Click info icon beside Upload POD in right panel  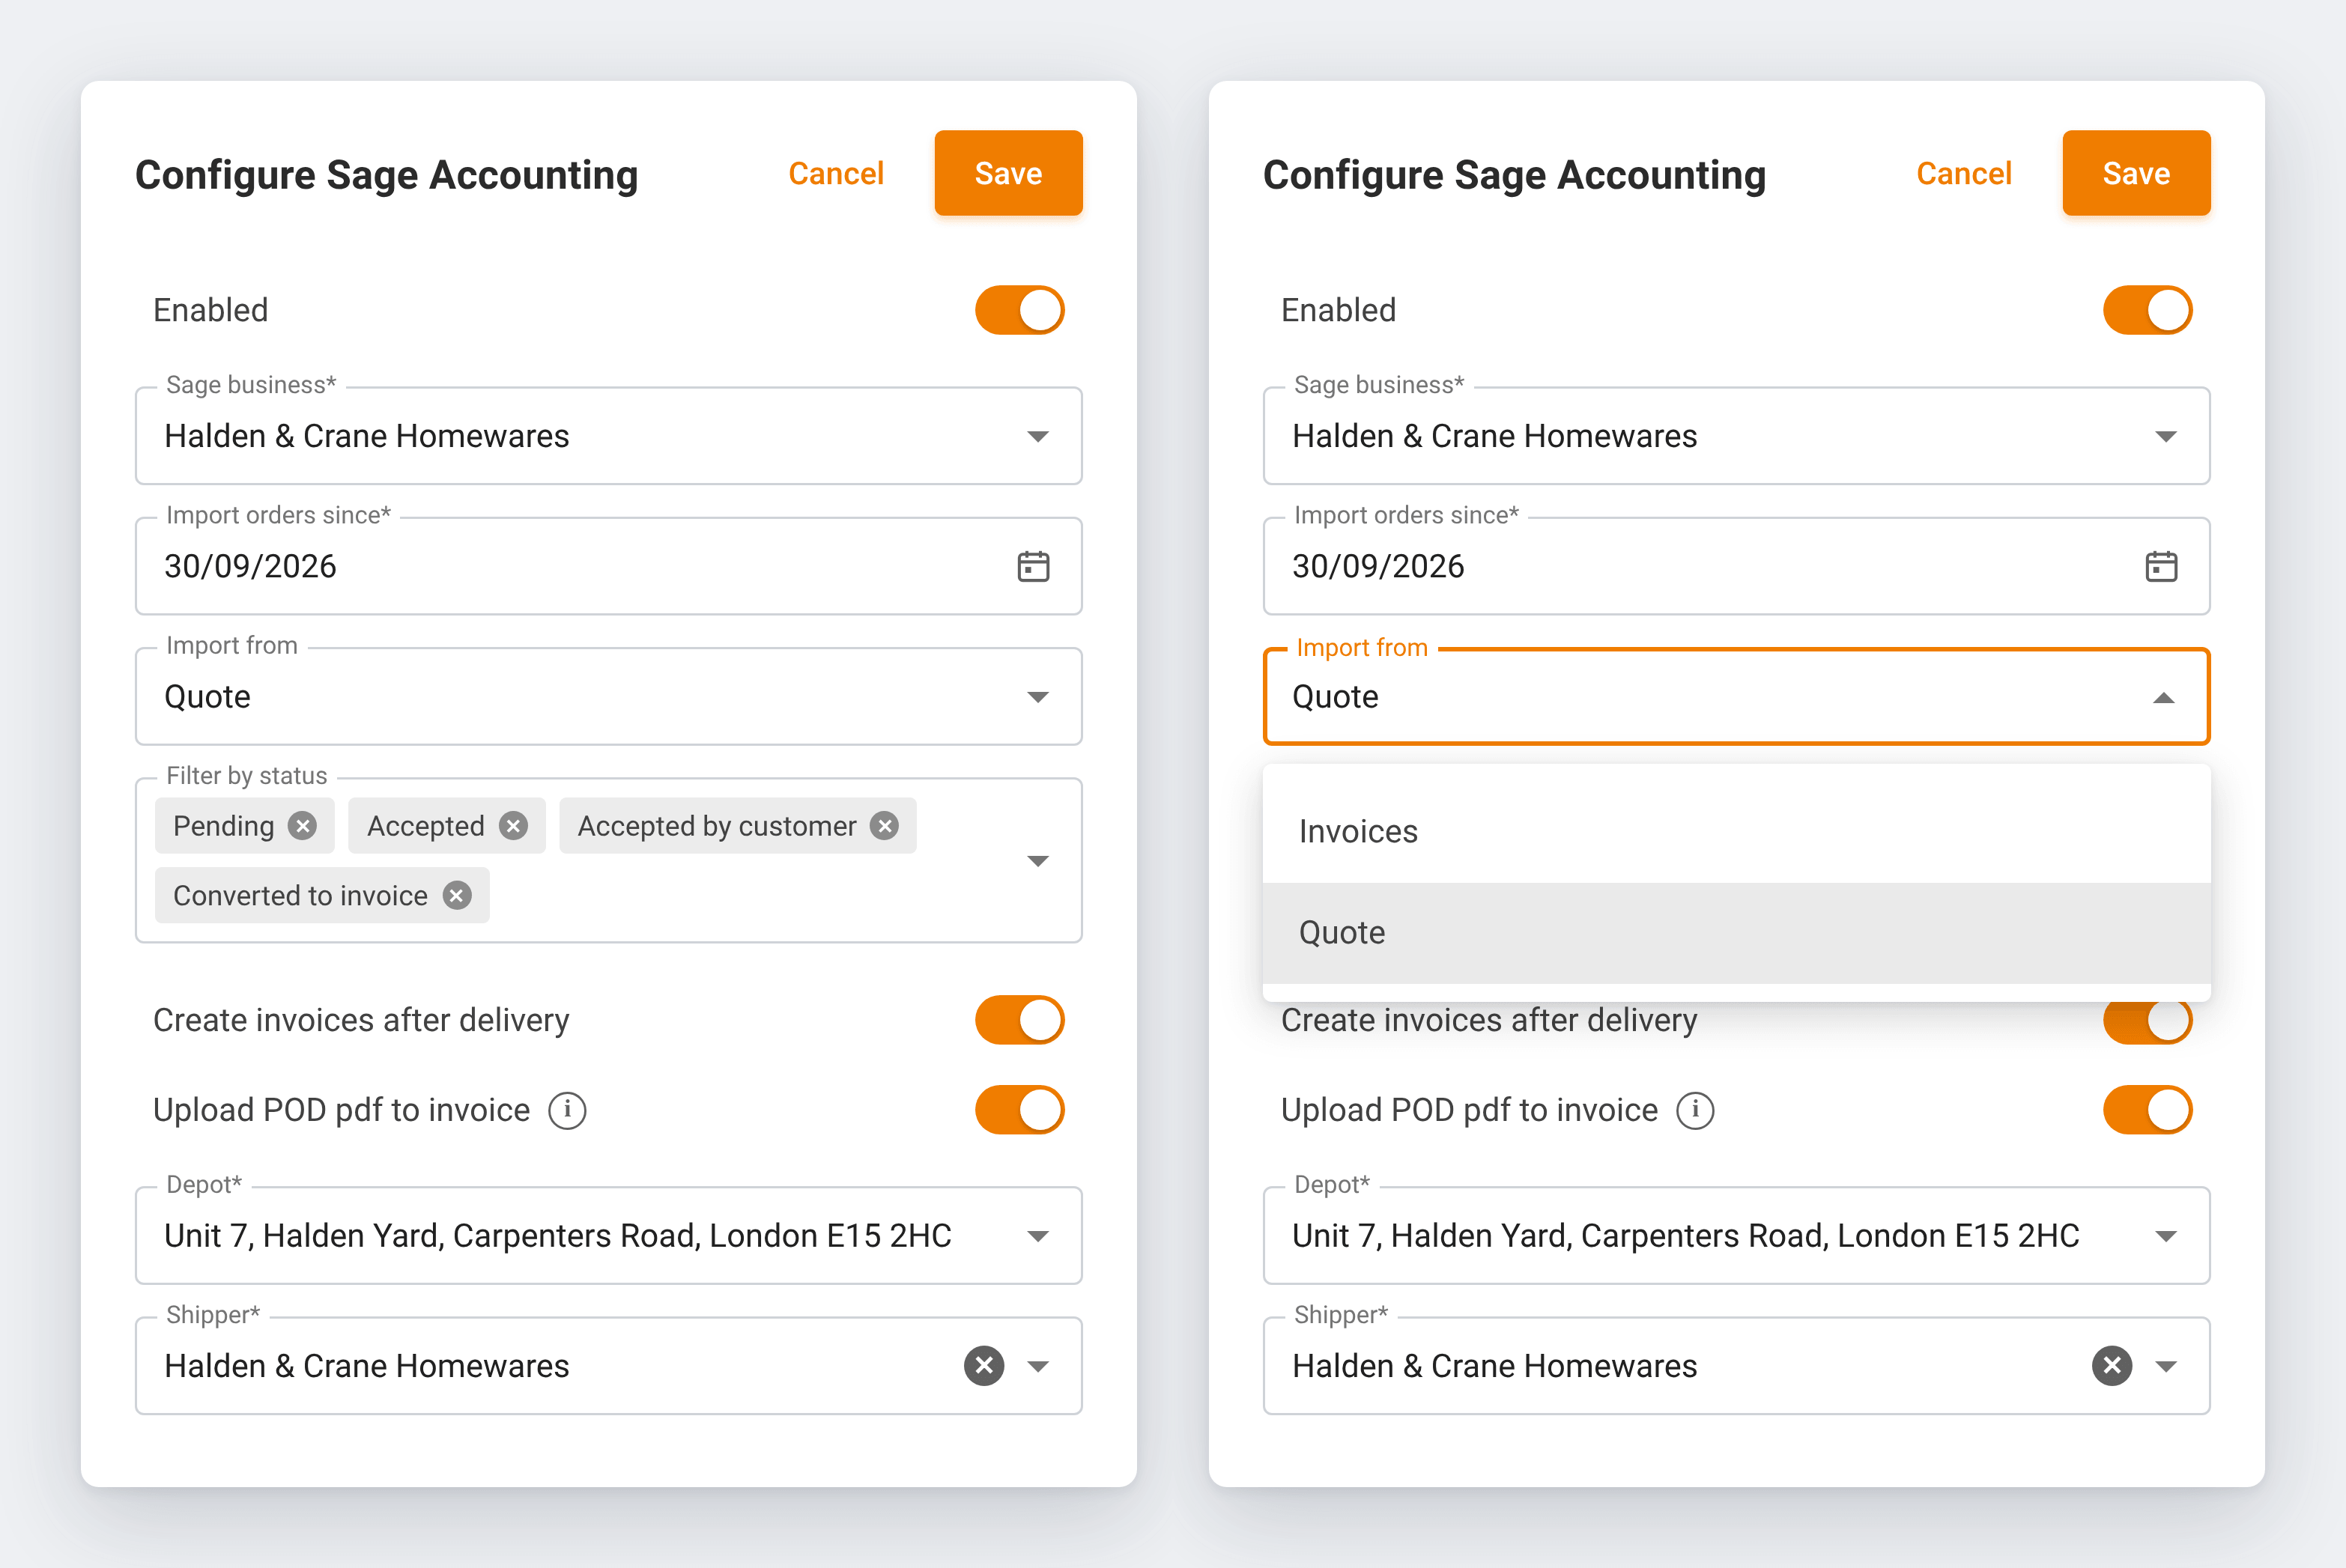click(1695, 1110)
